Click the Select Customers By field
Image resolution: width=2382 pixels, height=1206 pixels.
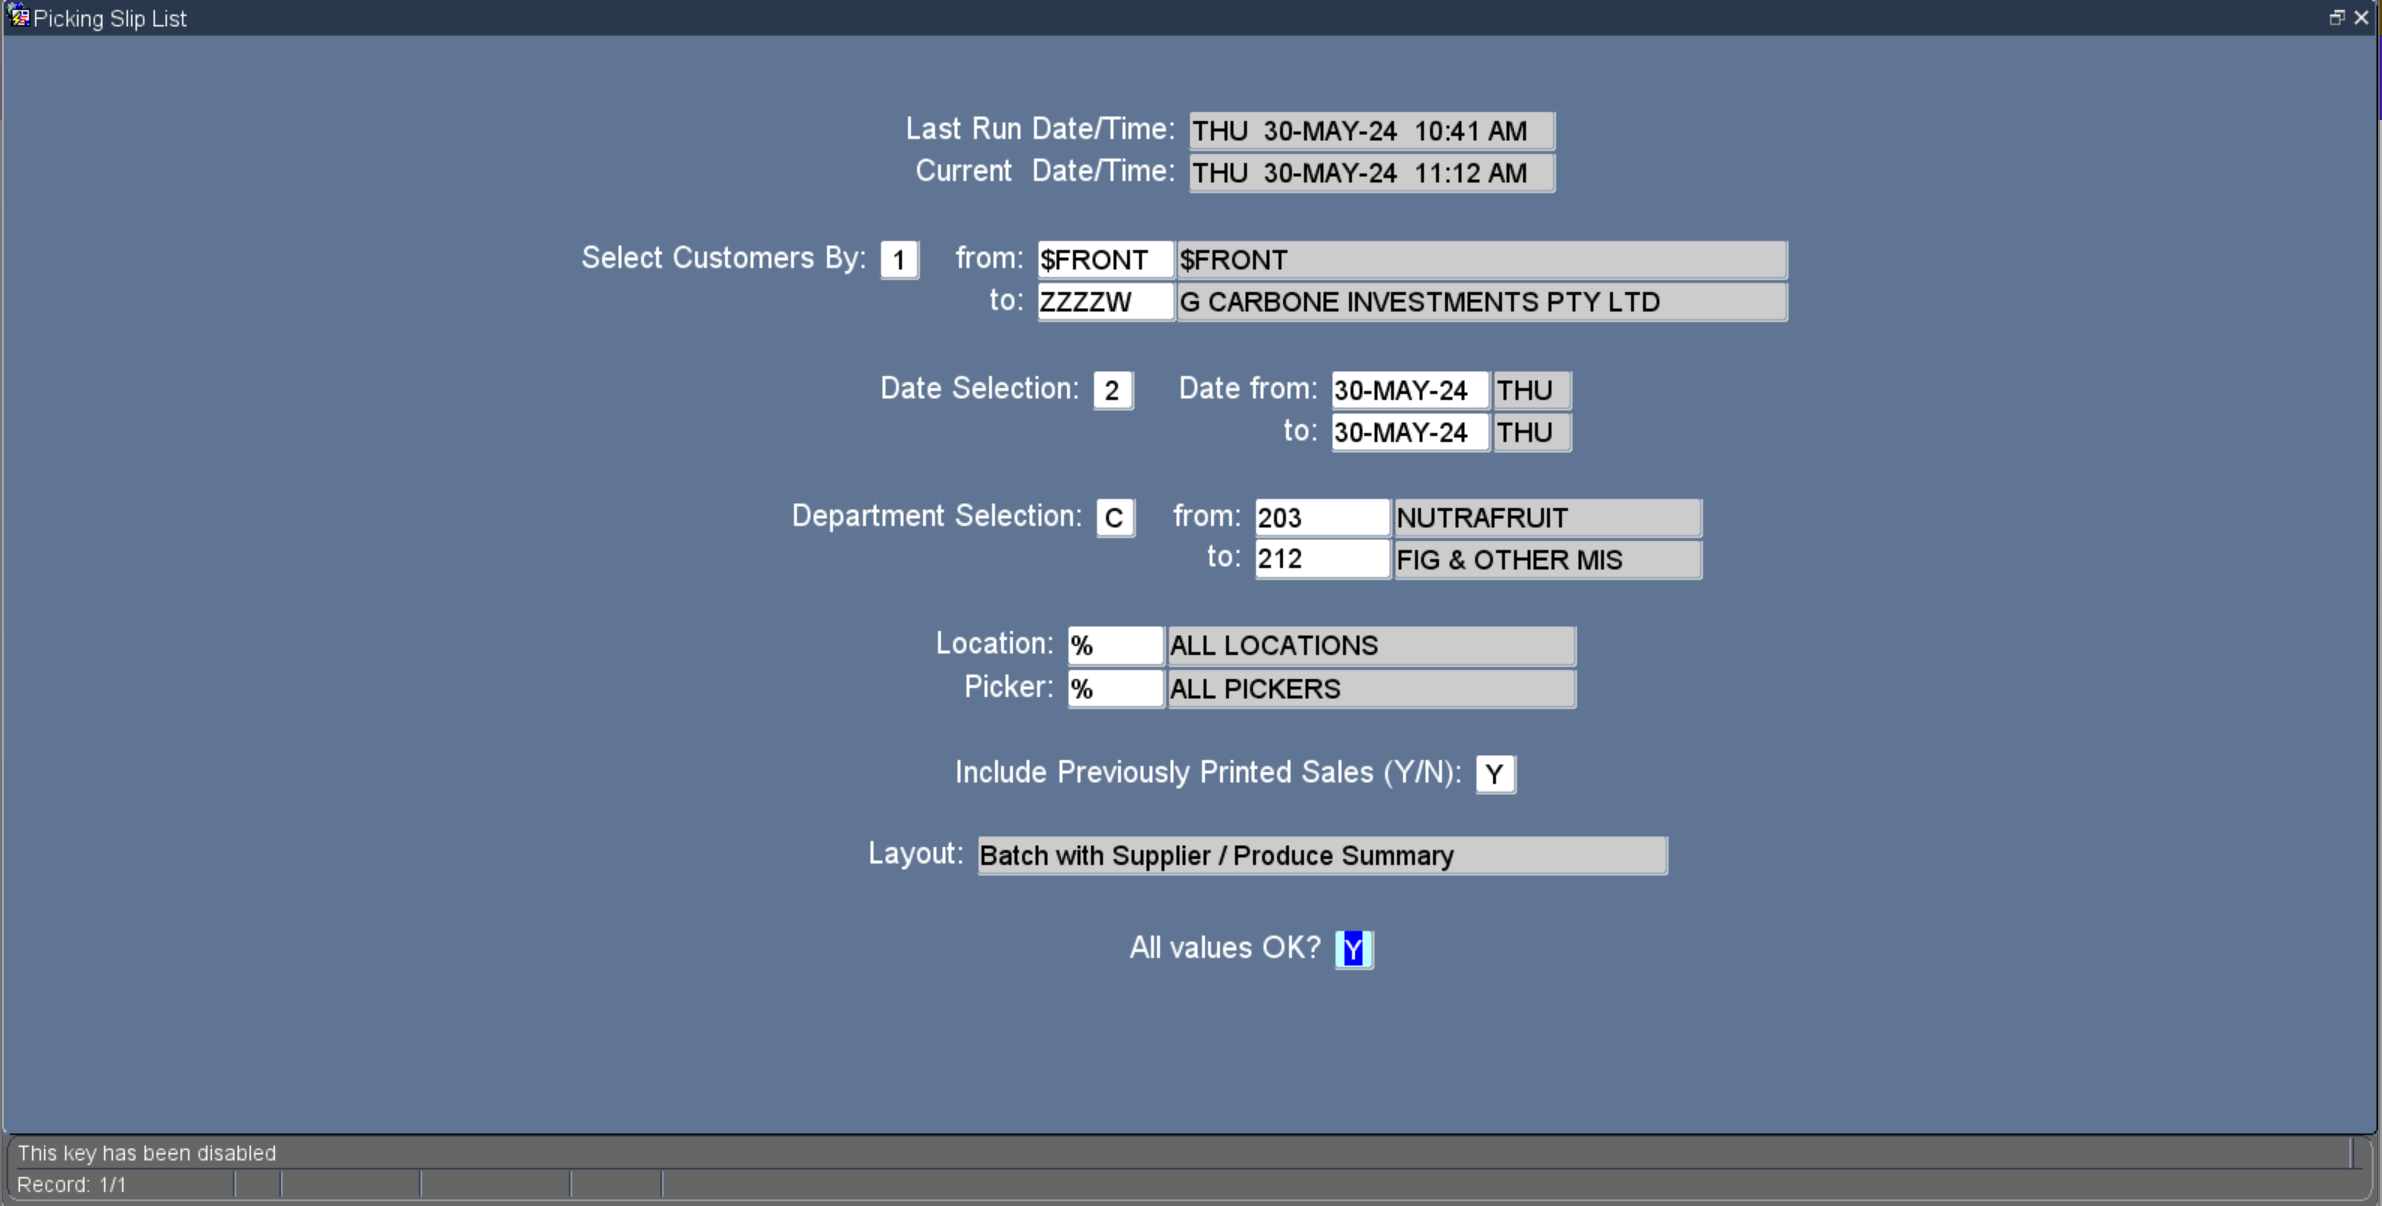pos(899,260)
